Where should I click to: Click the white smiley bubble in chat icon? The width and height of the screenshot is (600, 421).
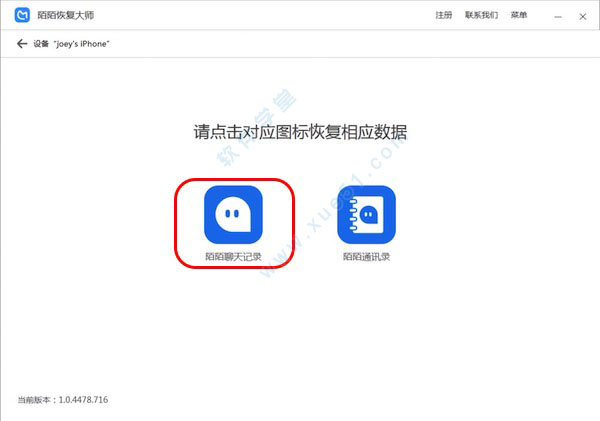[x=233, y=213]
